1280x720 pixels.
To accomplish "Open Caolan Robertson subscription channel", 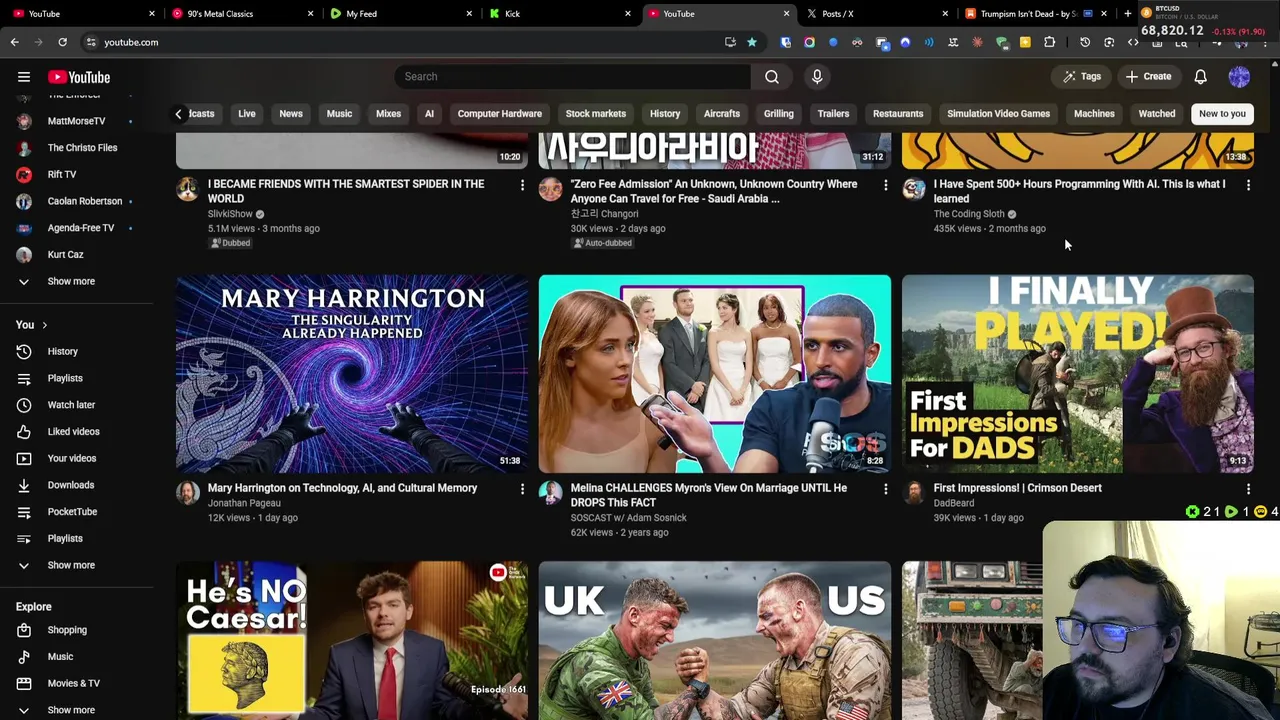I will coord(84,201).
